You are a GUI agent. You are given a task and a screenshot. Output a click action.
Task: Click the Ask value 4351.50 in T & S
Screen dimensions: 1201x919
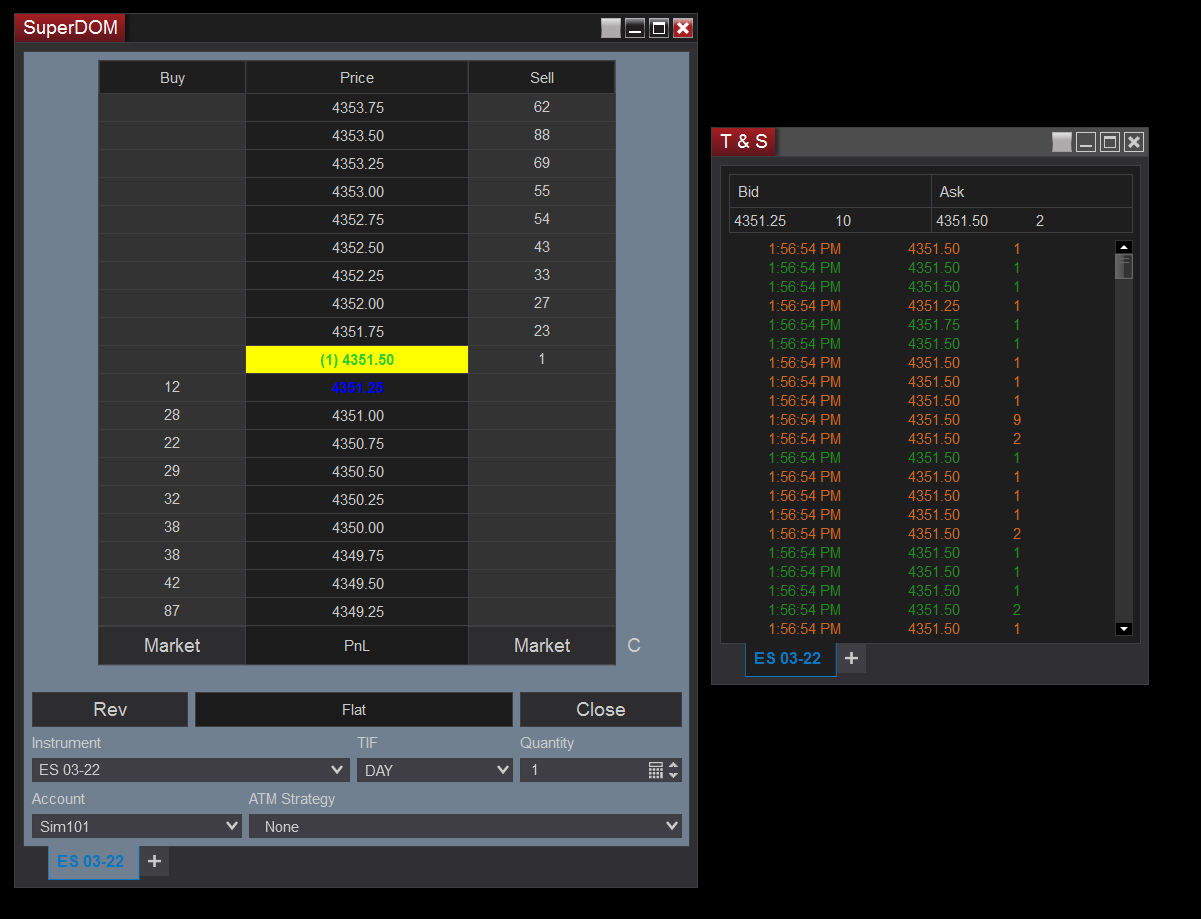(962, 221)
